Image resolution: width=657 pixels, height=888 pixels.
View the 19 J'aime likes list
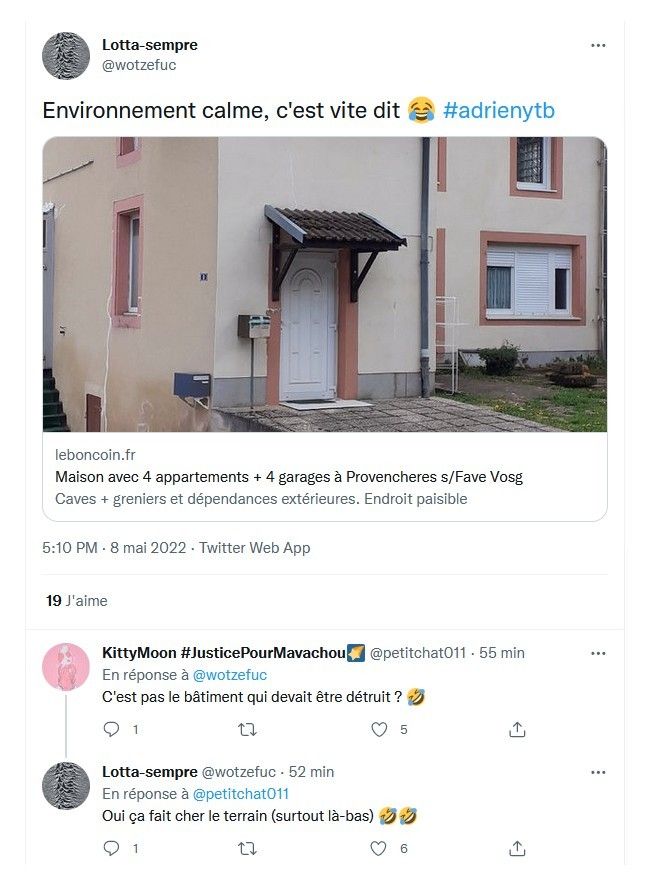click(x=76, y=601)
